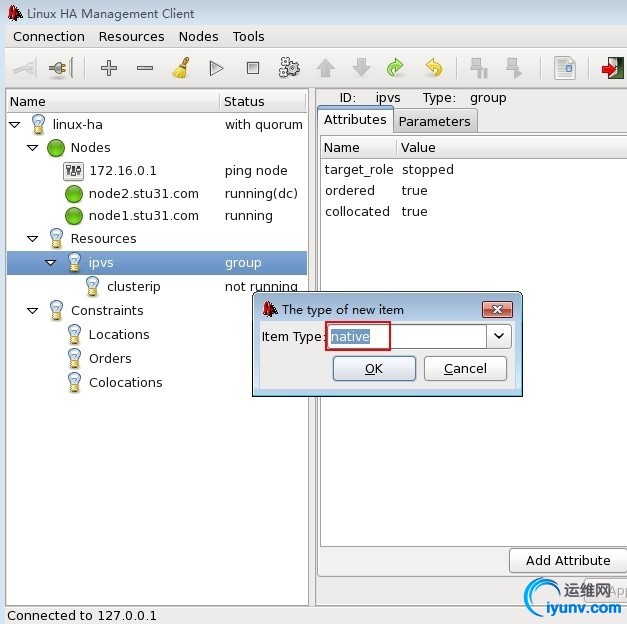Click the attributes Value column header
This screenshot has height=624, width=627.
click(x=512, y=148)
